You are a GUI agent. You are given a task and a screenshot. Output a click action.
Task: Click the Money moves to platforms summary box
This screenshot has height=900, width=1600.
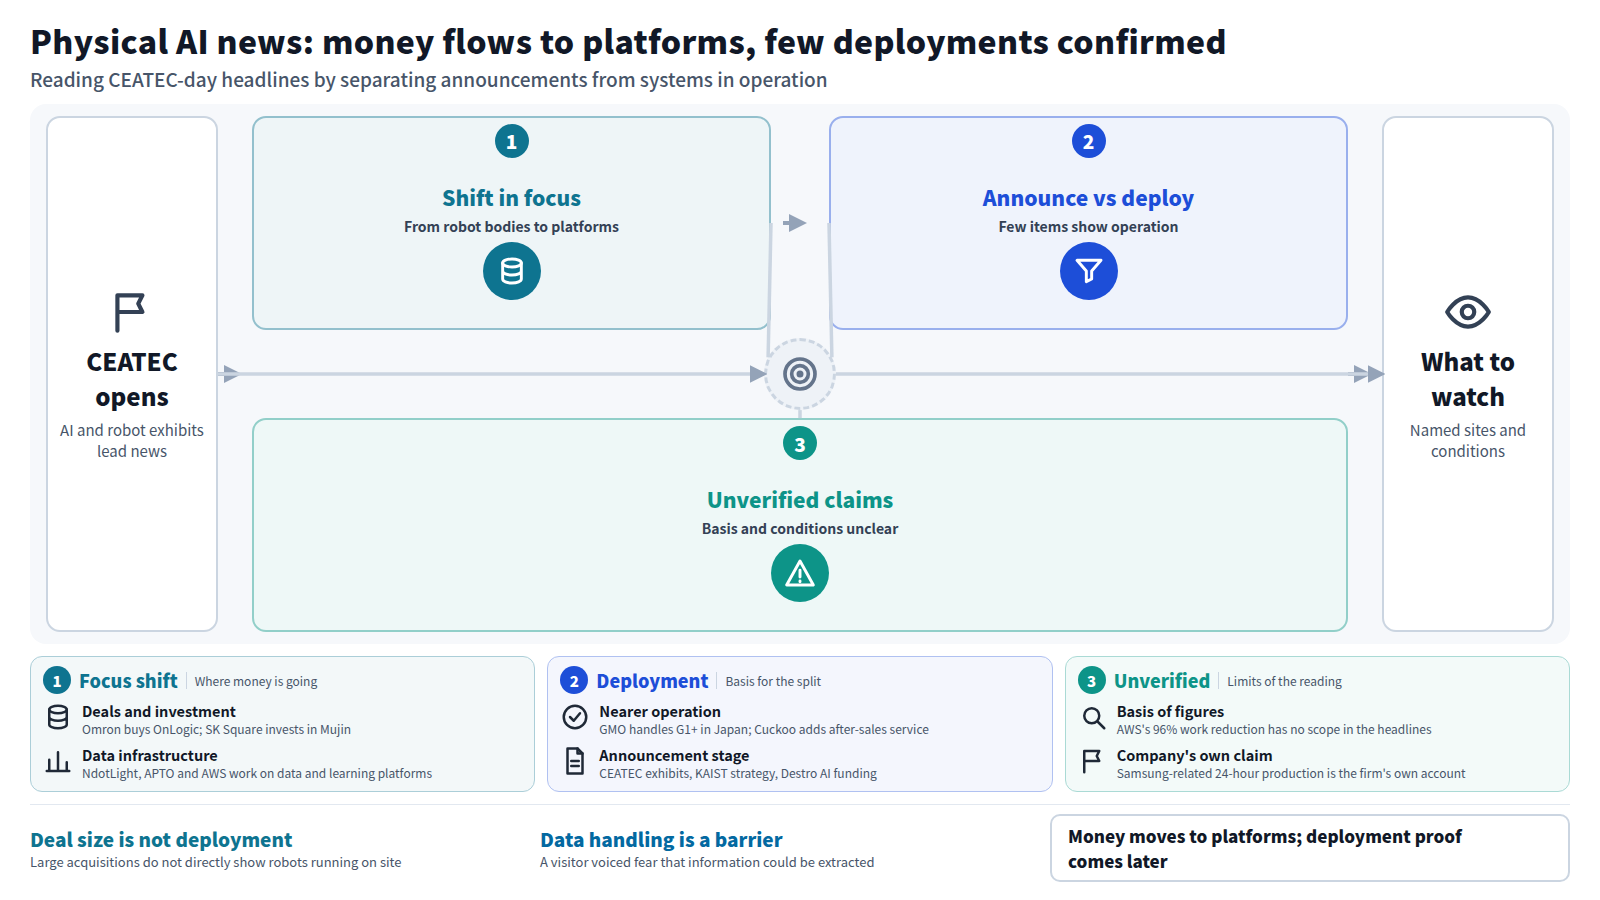point(1309,848)
